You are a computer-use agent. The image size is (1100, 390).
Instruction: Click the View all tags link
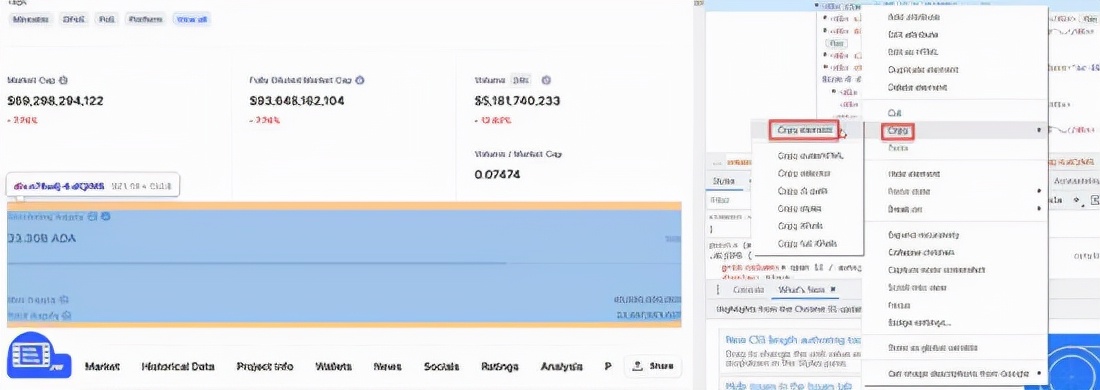[x=192, y=20]
